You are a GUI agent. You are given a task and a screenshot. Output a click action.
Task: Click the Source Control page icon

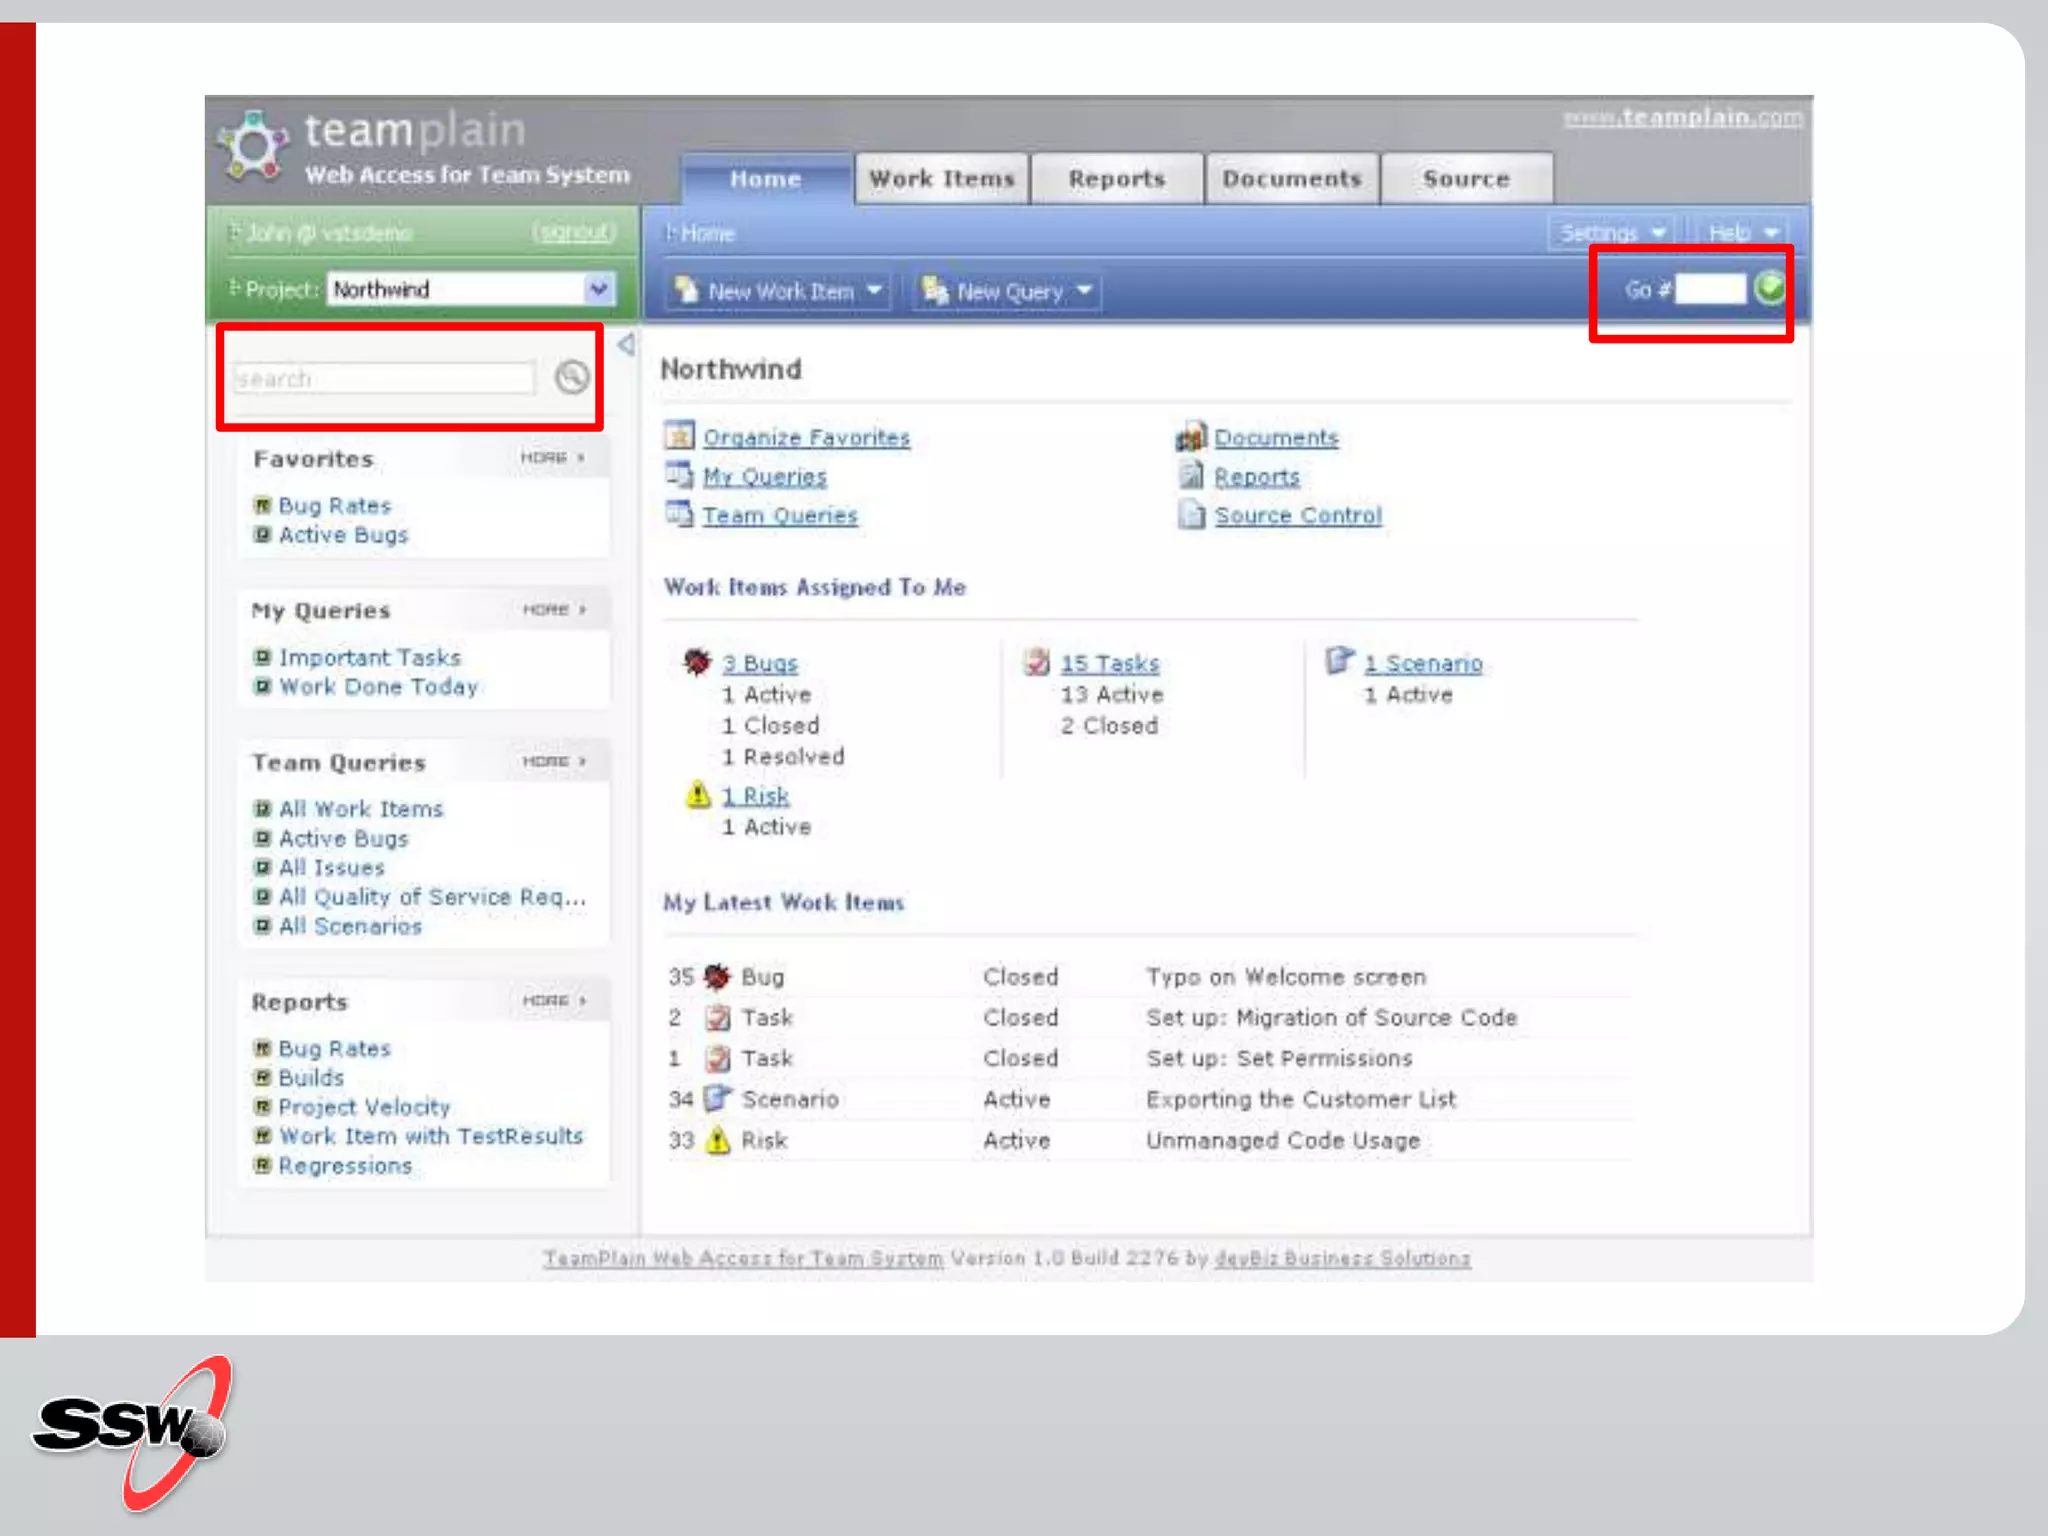pos(1190,515)
